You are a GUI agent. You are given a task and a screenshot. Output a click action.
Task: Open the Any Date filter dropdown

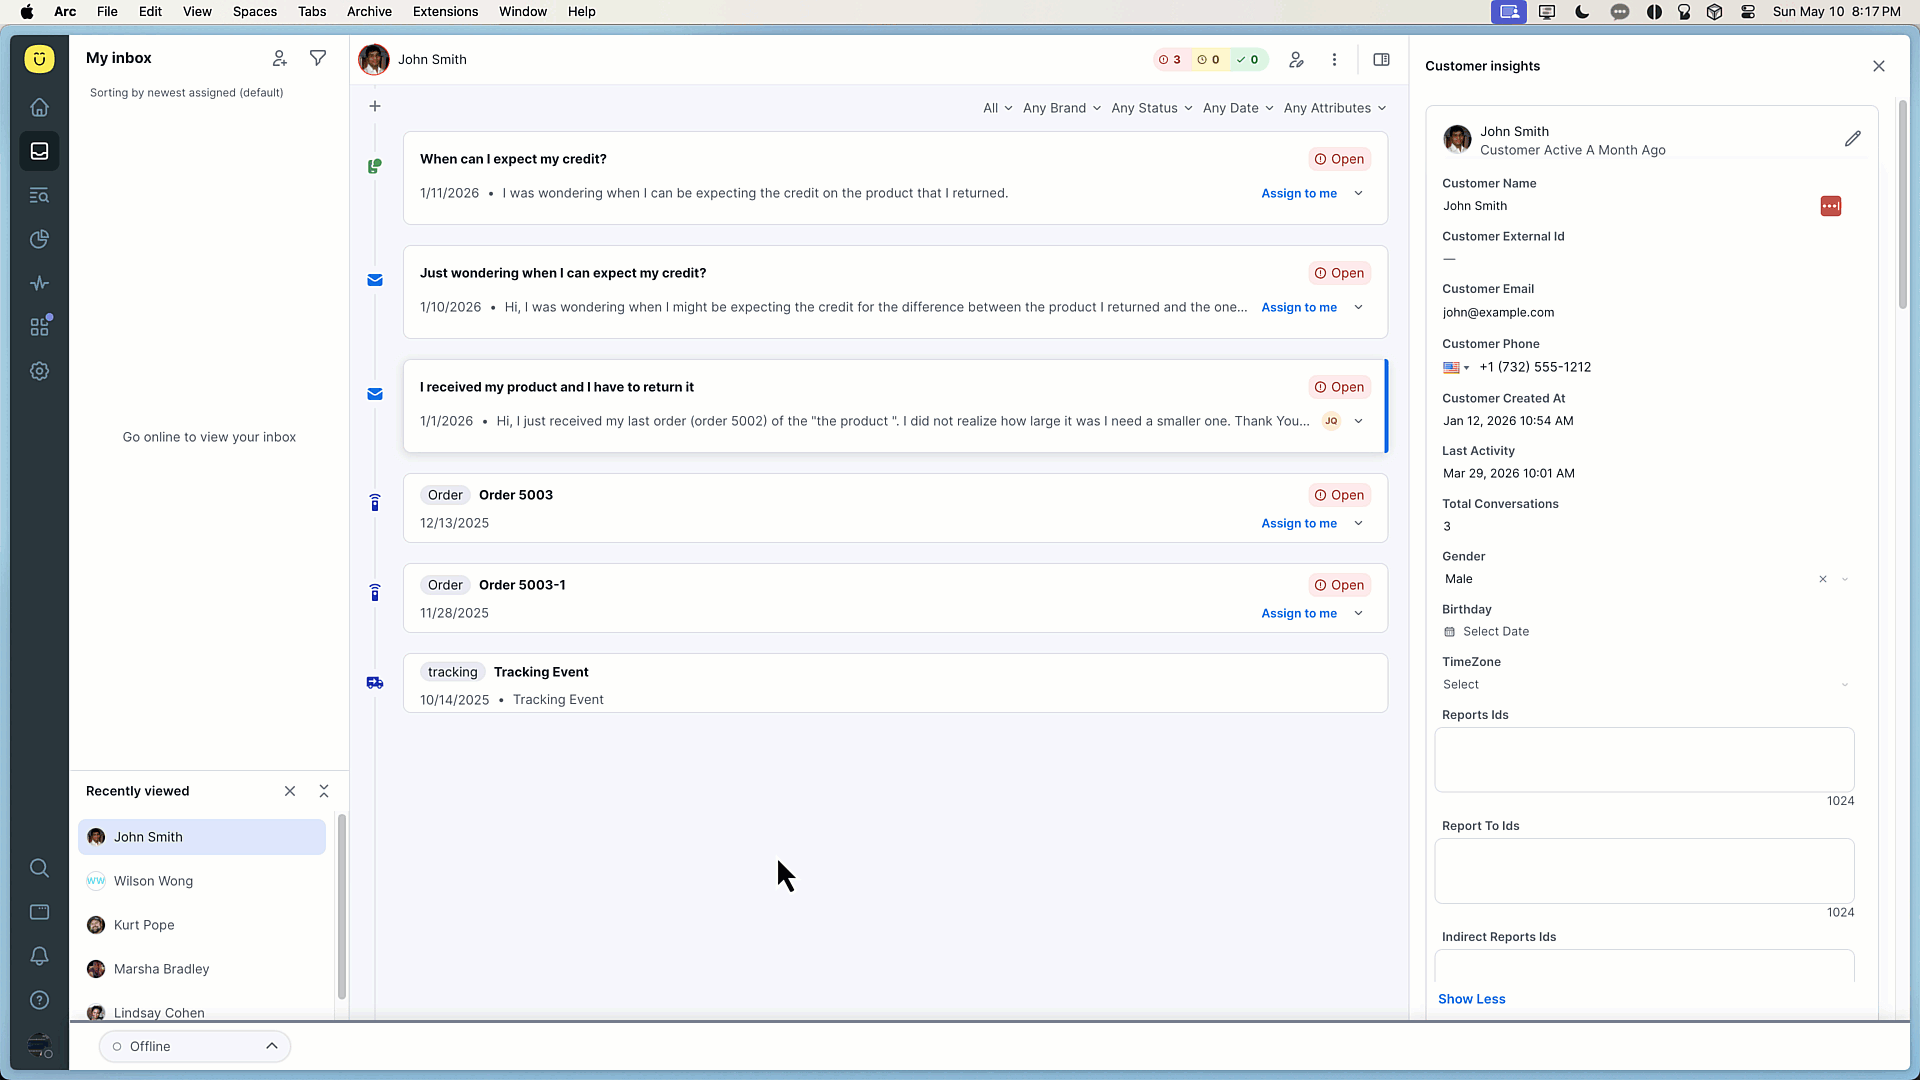pos(1238,108)
